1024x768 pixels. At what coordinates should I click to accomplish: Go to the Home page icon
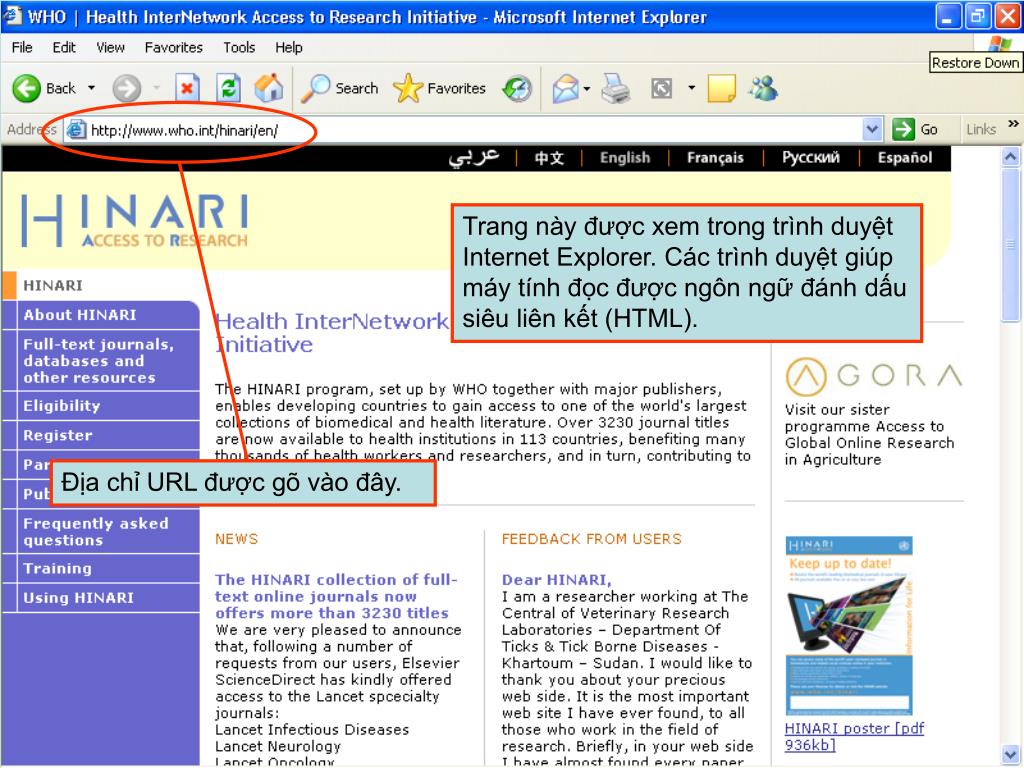tap(268, 88)
